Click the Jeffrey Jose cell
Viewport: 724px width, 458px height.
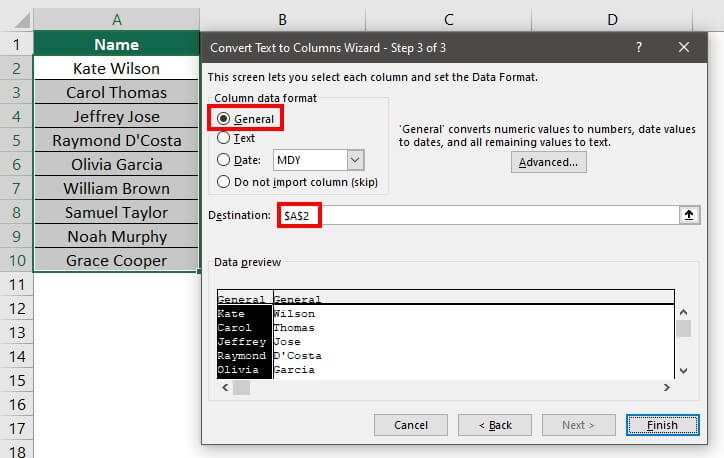117,116
